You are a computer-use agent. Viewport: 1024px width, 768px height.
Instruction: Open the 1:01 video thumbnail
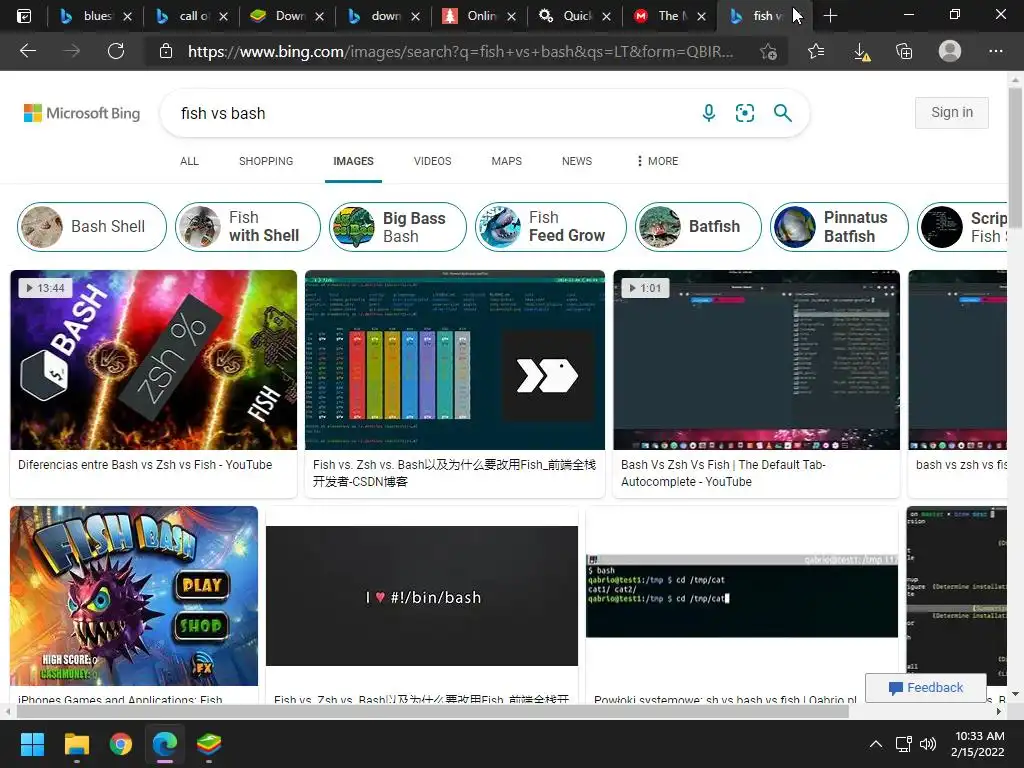click(x=756, y=360)
